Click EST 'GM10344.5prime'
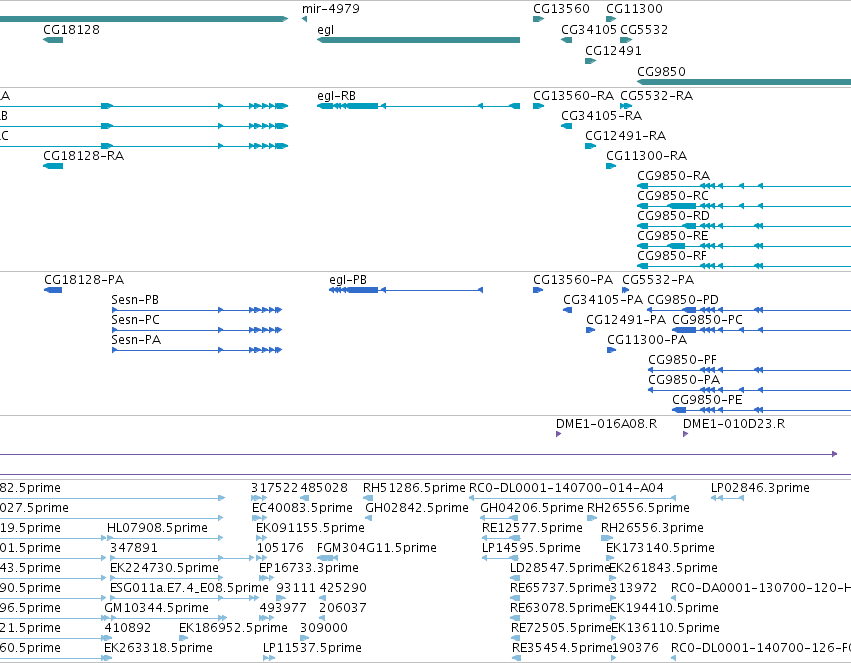Viewport: 851px width, 663px height. (156, 609)
